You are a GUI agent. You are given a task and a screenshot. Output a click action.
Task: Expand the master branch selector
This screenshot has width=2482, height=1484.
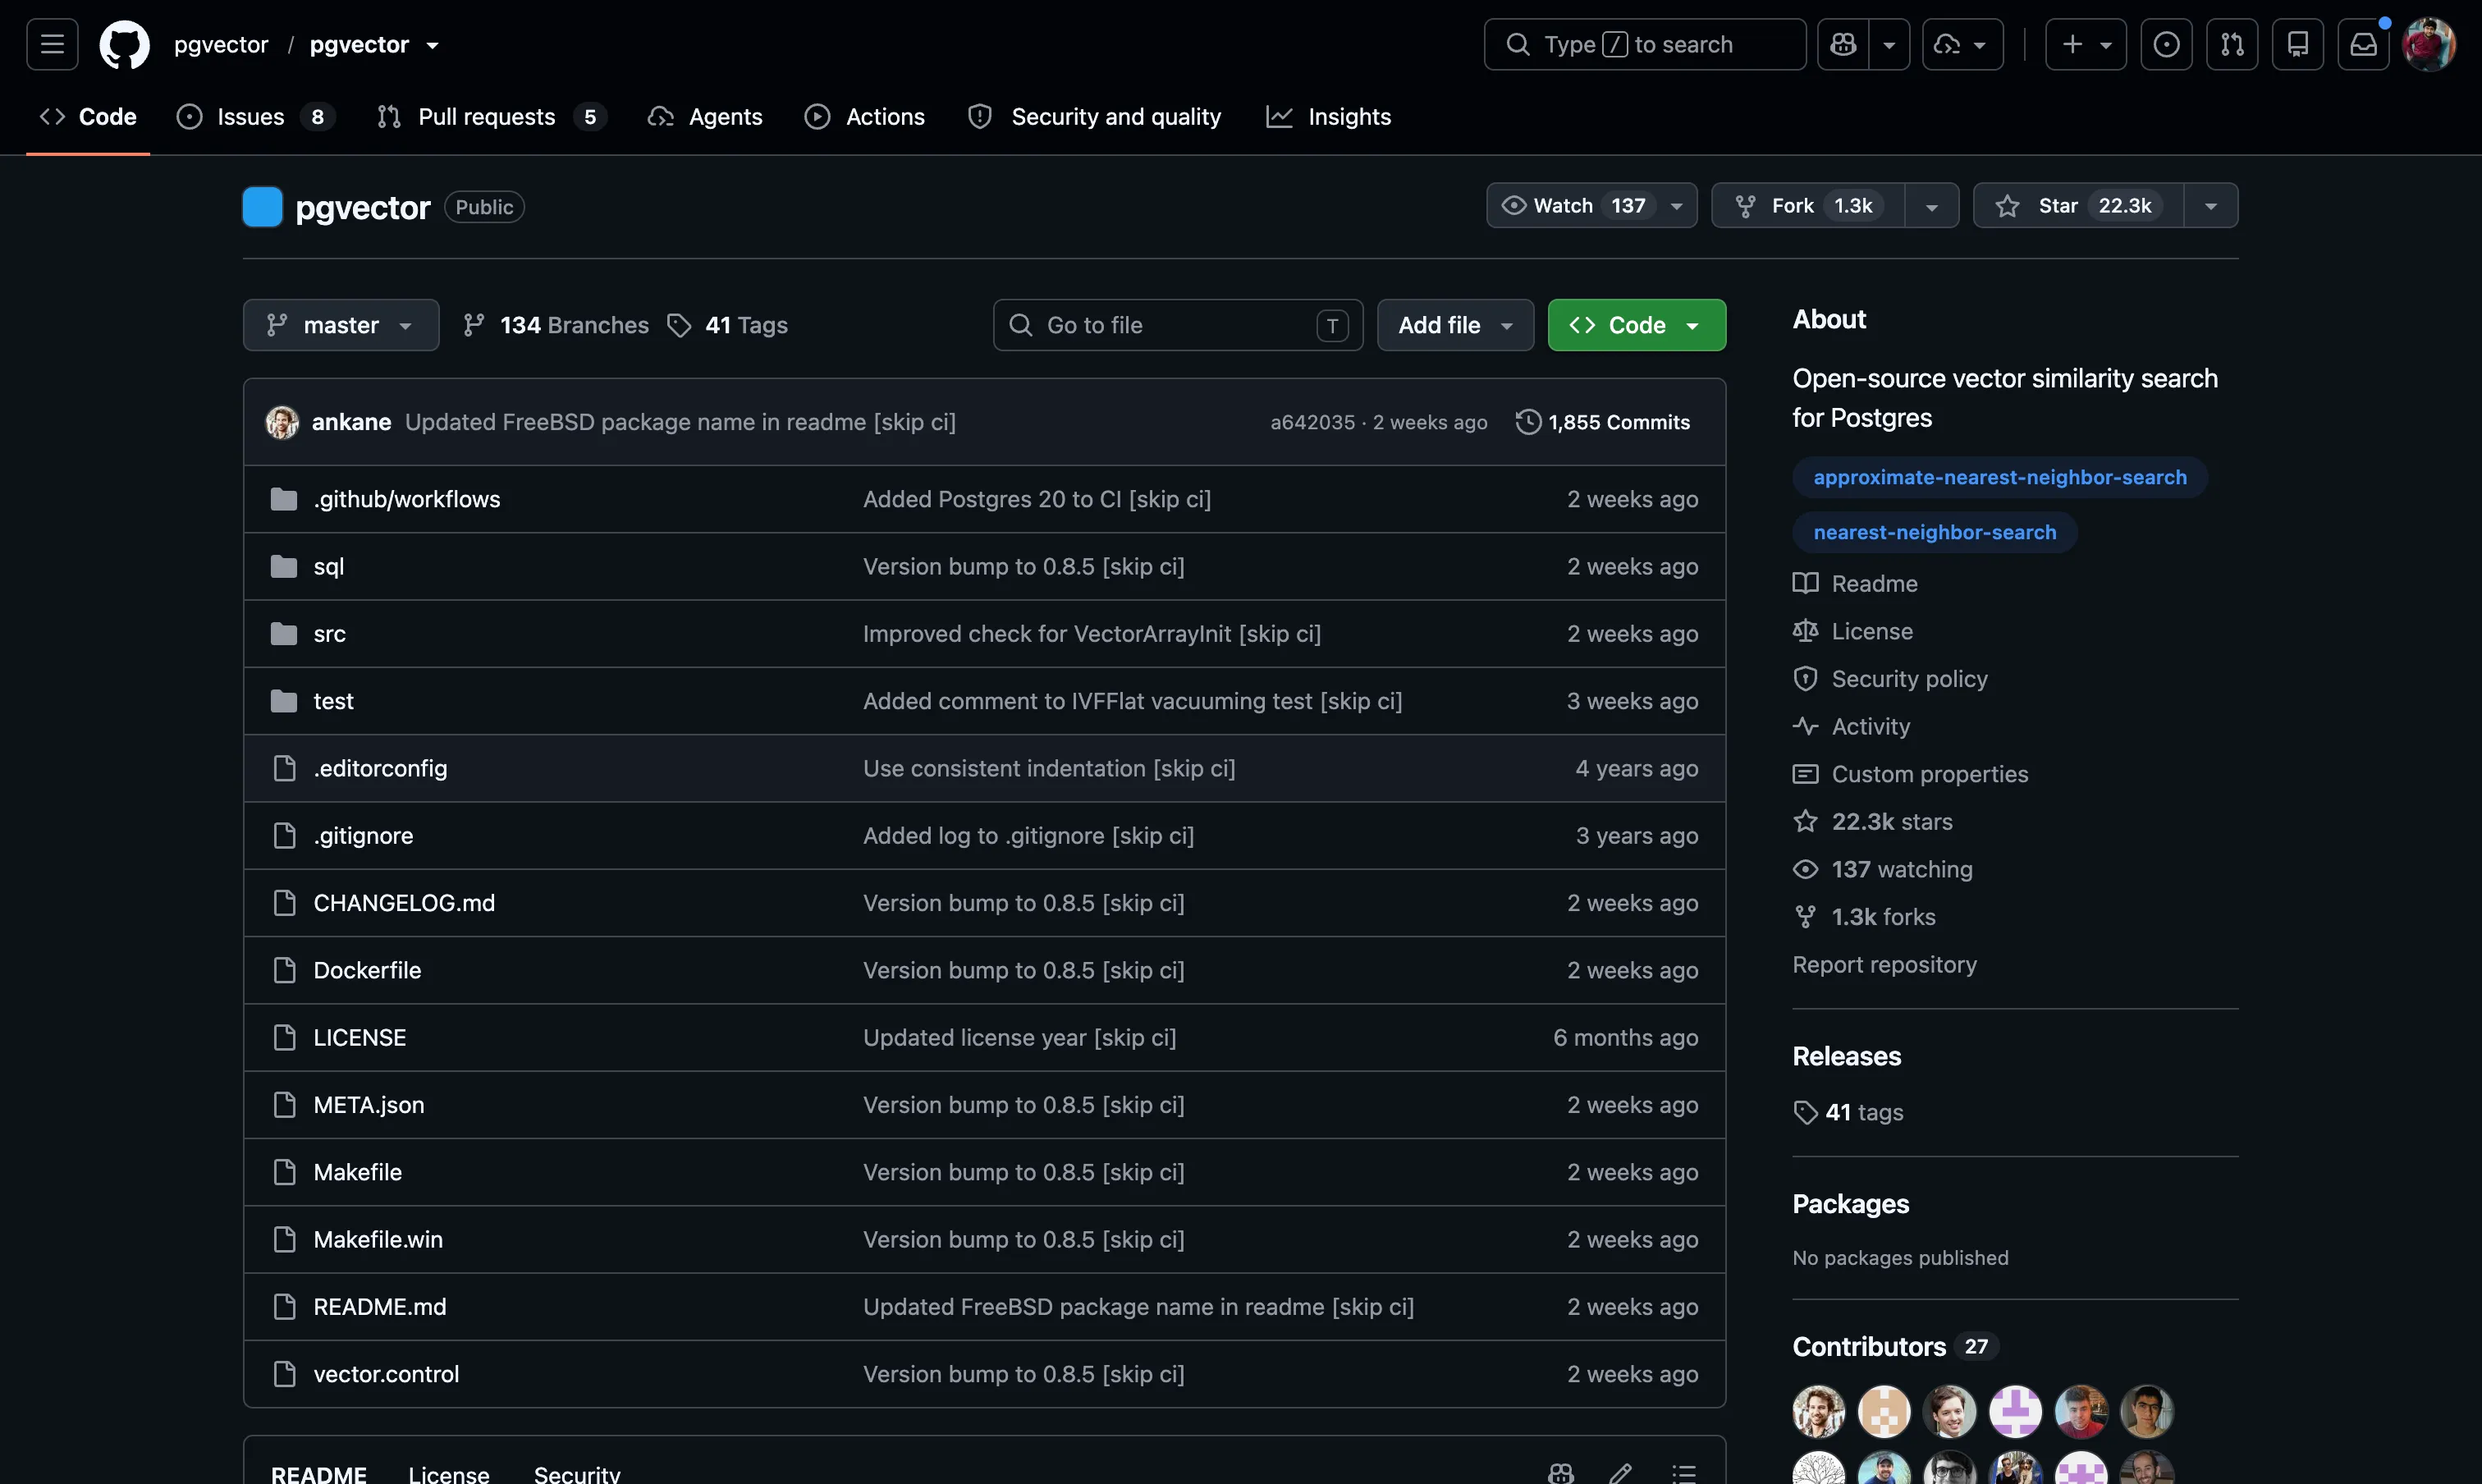(x=341, y=325)
